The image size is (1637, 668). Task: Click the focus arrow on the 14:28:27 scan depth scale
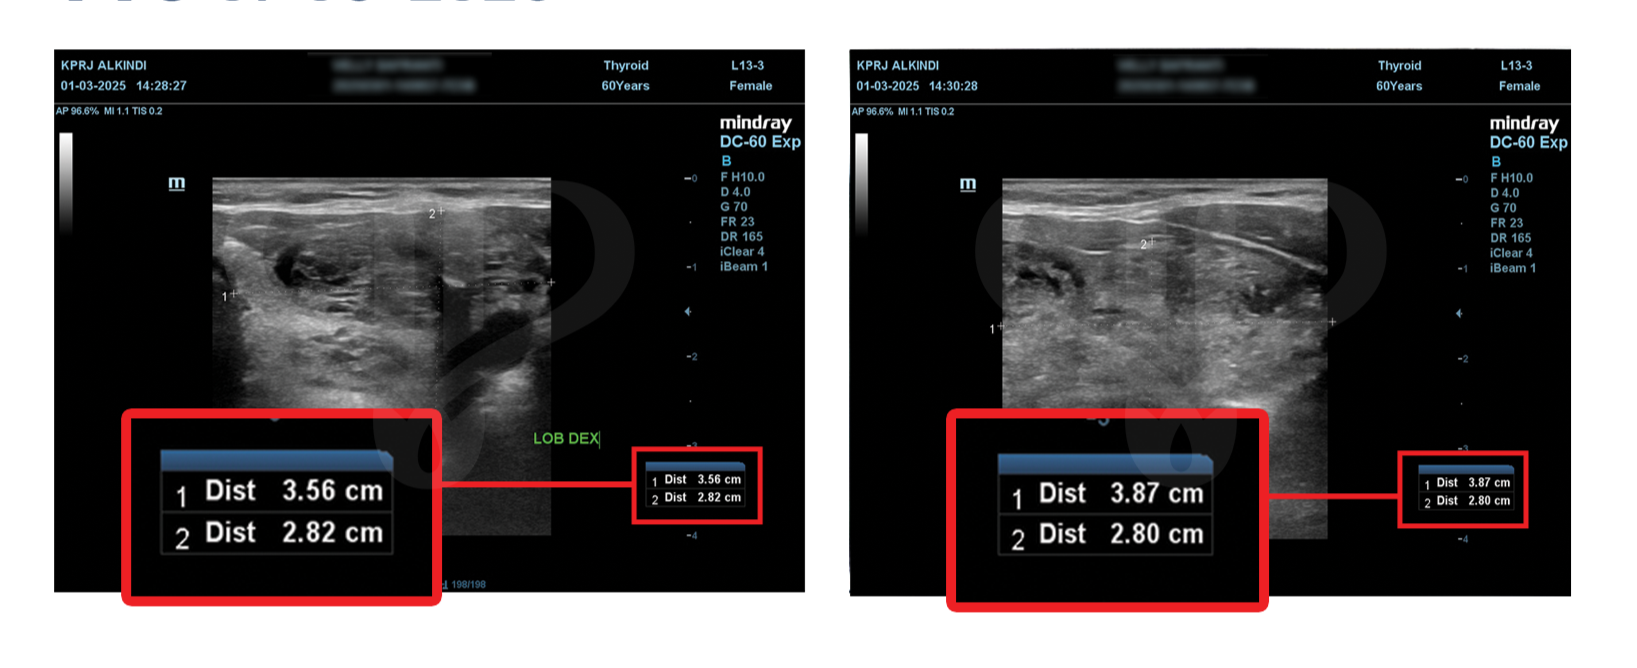point(688,312)
